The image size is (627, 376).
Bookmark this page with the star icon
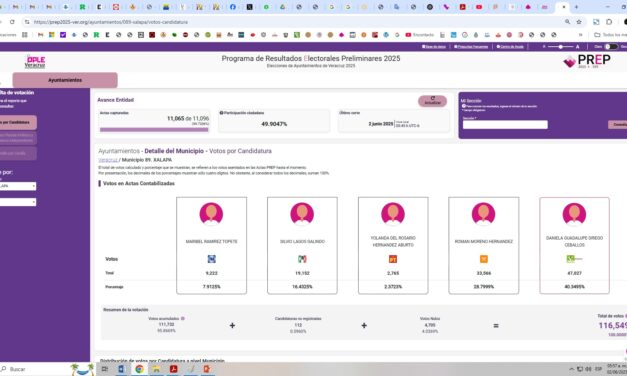click(x=579, y=22)
